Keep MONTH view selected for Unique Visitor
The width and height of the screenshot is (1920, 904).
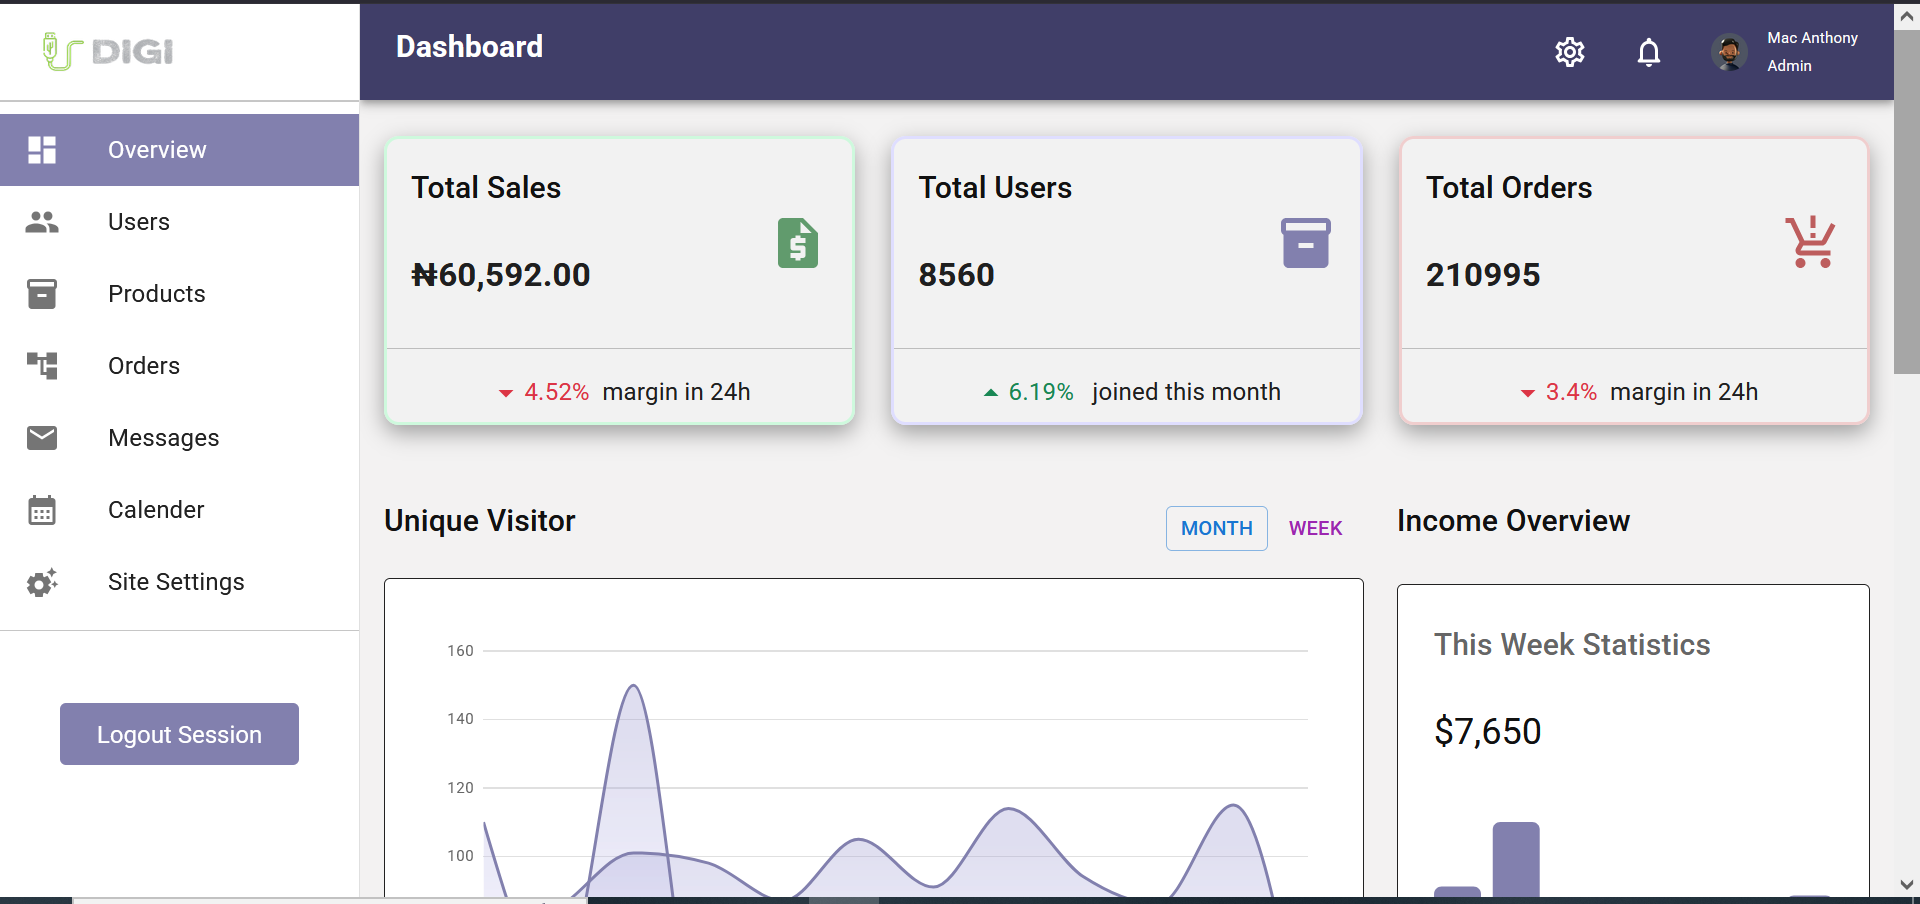click(1216, 528)
